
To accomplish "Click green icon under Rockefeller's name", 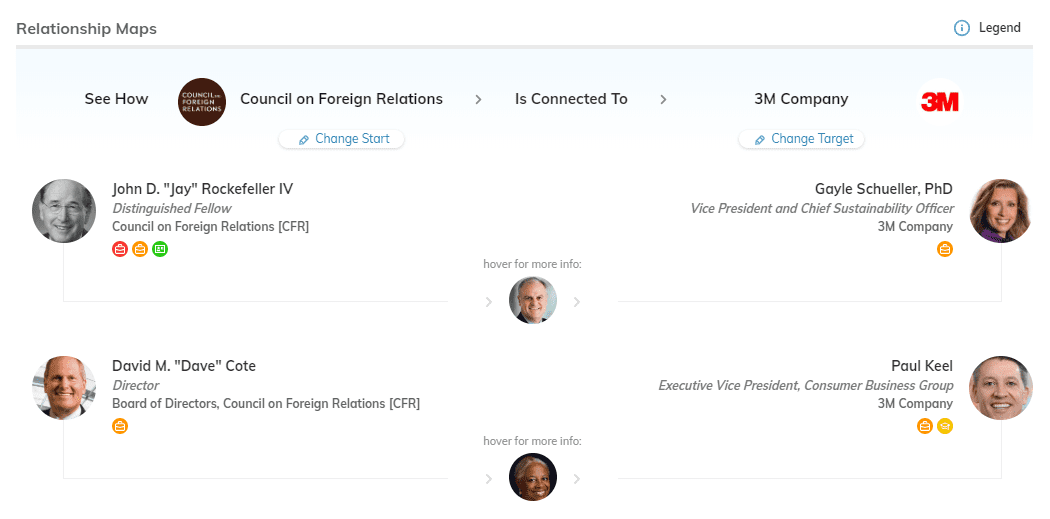I will [160, 249].
